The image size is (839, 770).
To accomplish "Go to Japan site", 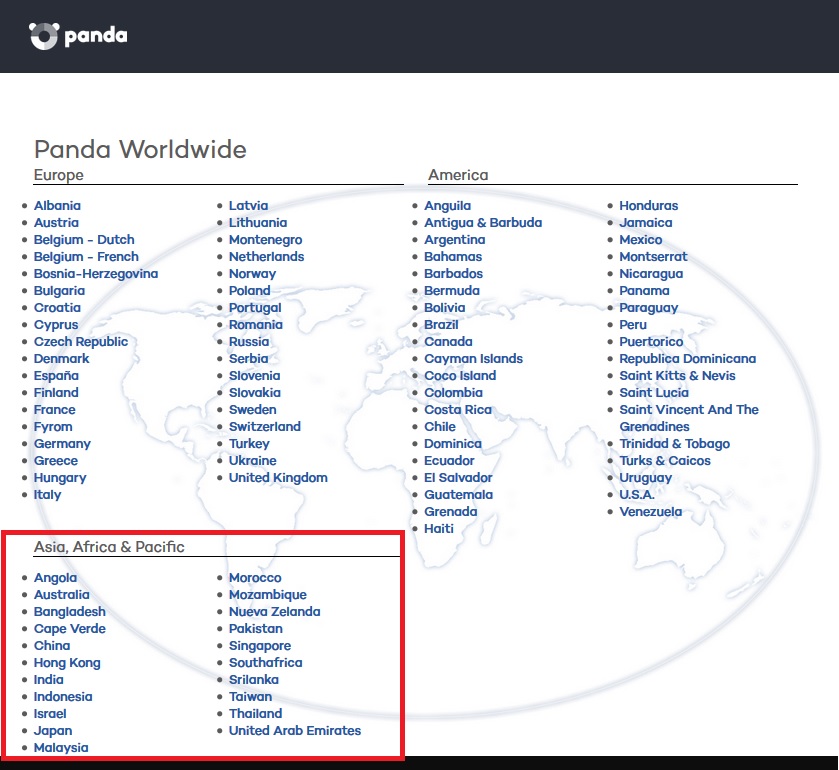I will point(53,731).
